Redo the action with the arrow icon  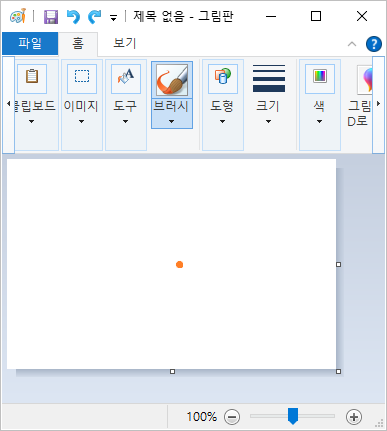tap(95, 16)
